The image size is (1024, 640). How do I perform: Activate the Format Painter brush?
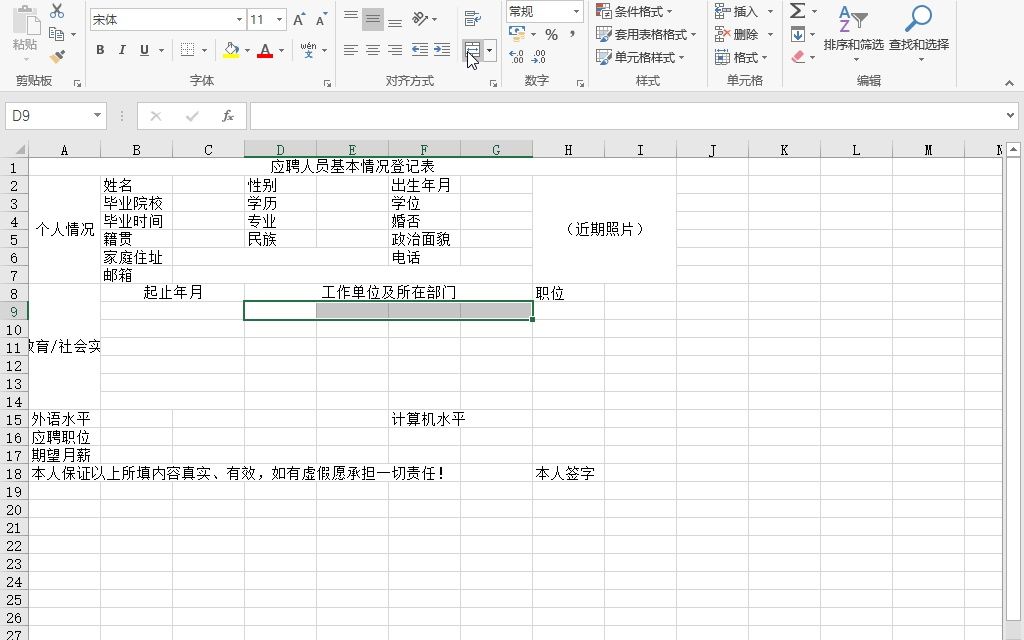56,56
